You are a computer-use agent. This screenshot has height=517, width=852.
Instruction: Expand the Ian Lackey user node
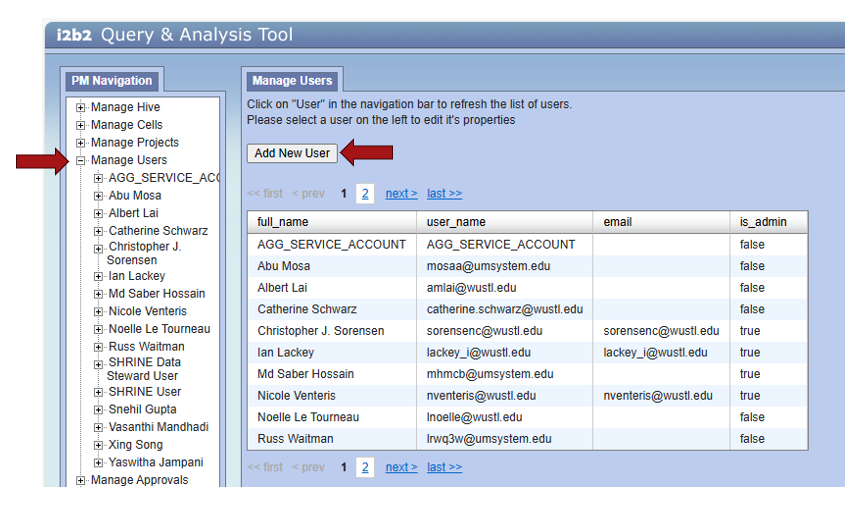coord(98,277)
